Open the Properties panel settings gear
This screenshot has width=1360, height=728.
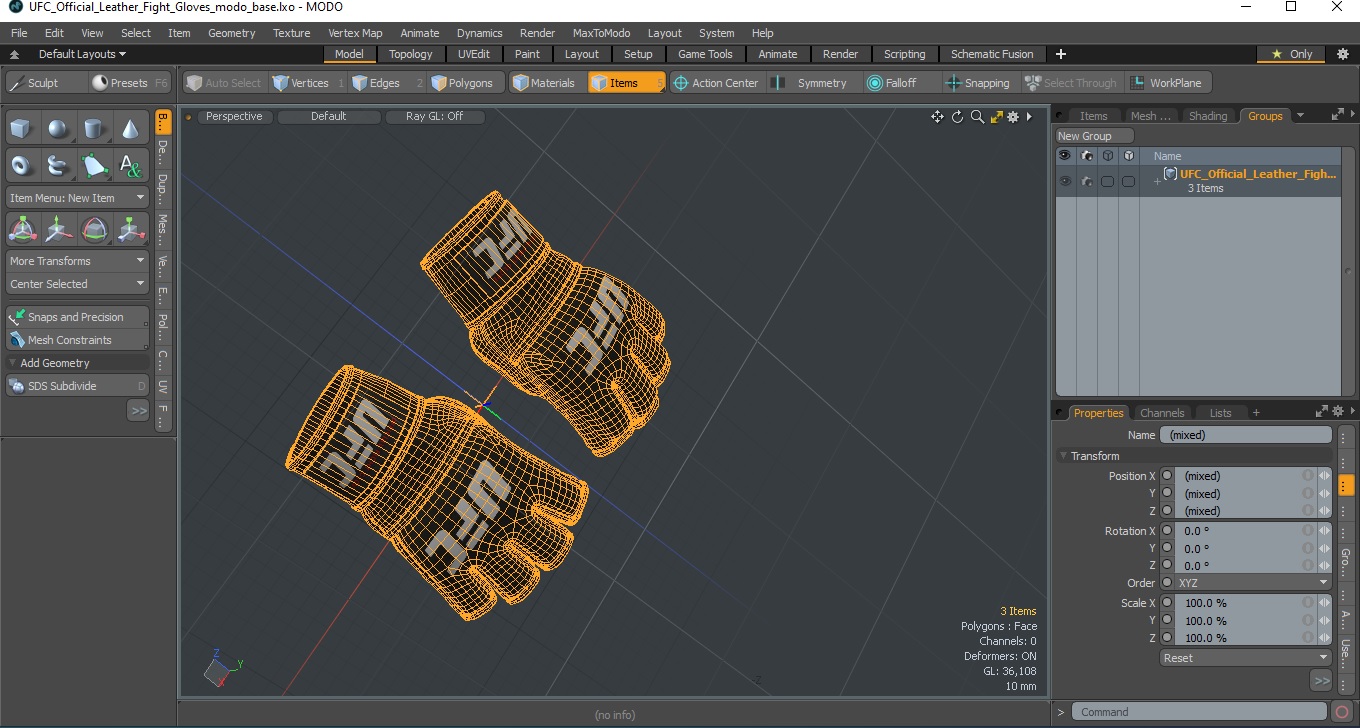coord(1337,412)
